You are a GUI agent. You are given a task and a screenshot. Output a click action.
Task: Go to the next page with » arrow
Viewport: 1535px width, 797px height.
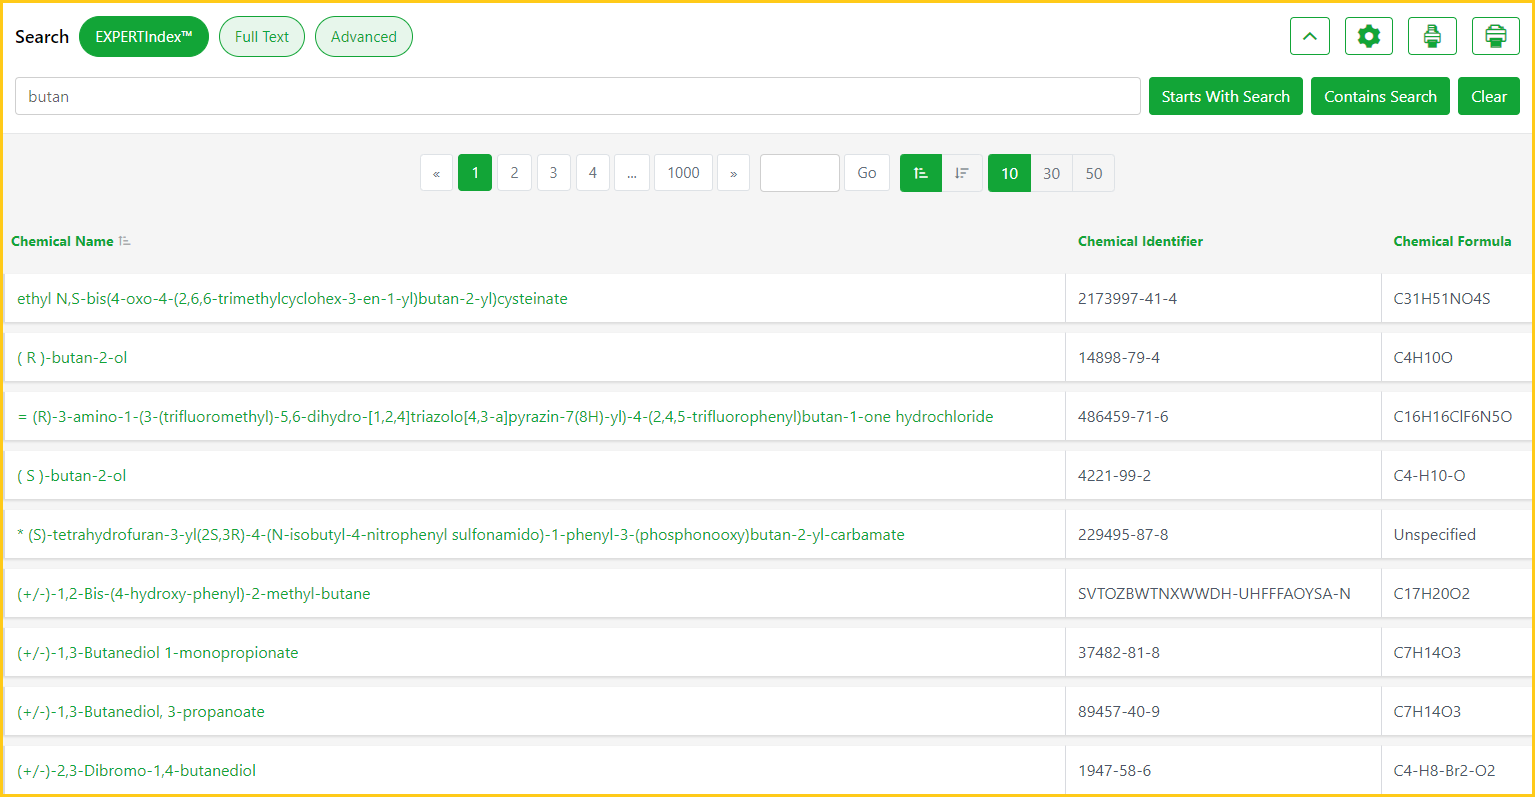[733, 173]
